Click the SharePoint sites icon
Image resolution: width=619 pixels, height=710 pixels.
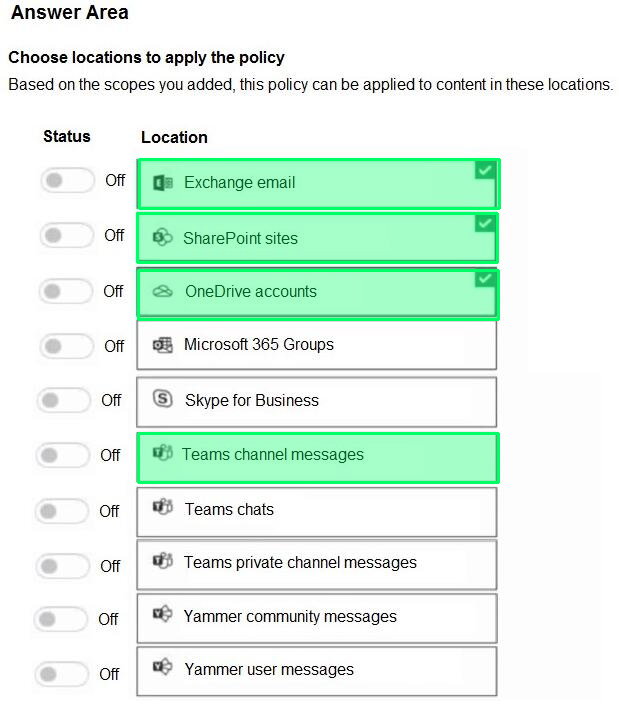[163, 237]
